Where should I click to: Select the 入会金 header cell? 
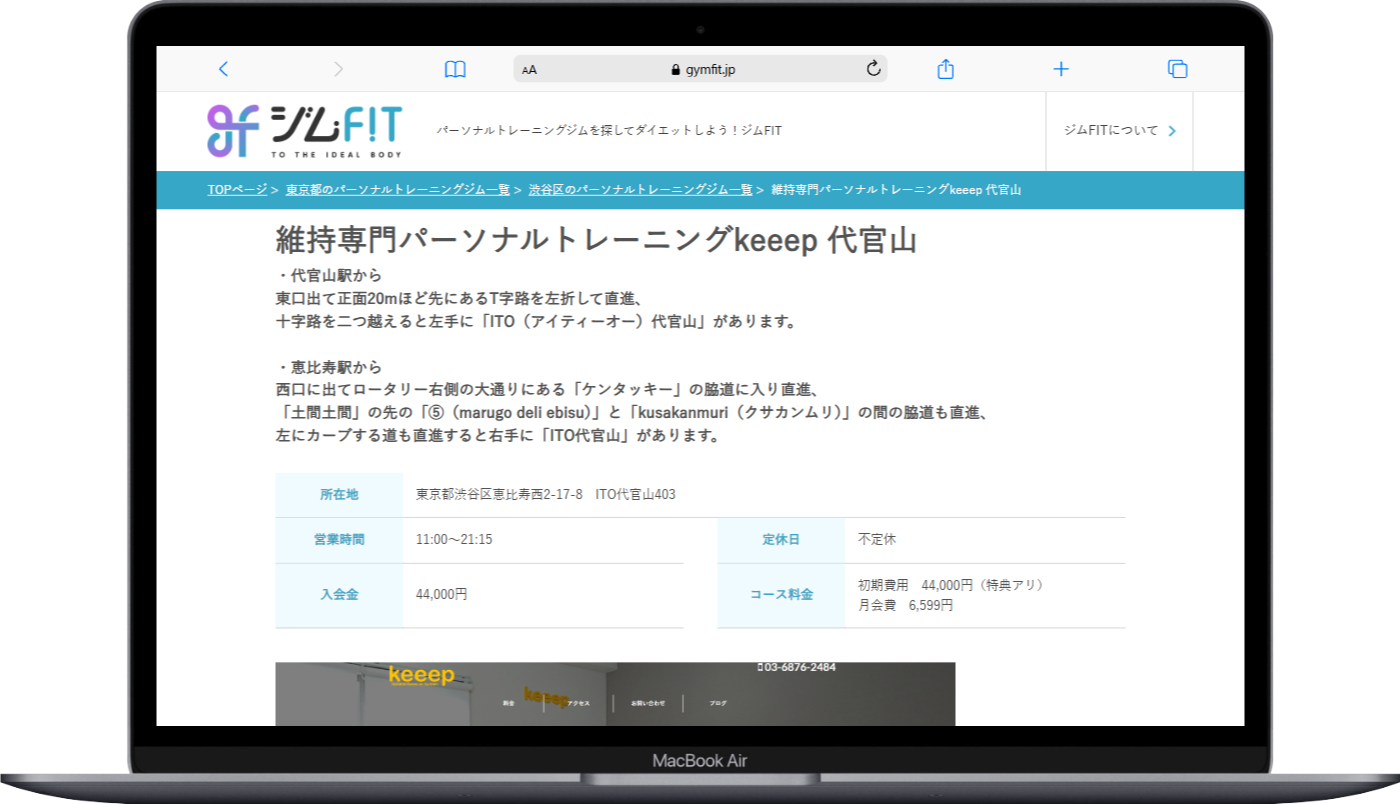tap(339, 595)
